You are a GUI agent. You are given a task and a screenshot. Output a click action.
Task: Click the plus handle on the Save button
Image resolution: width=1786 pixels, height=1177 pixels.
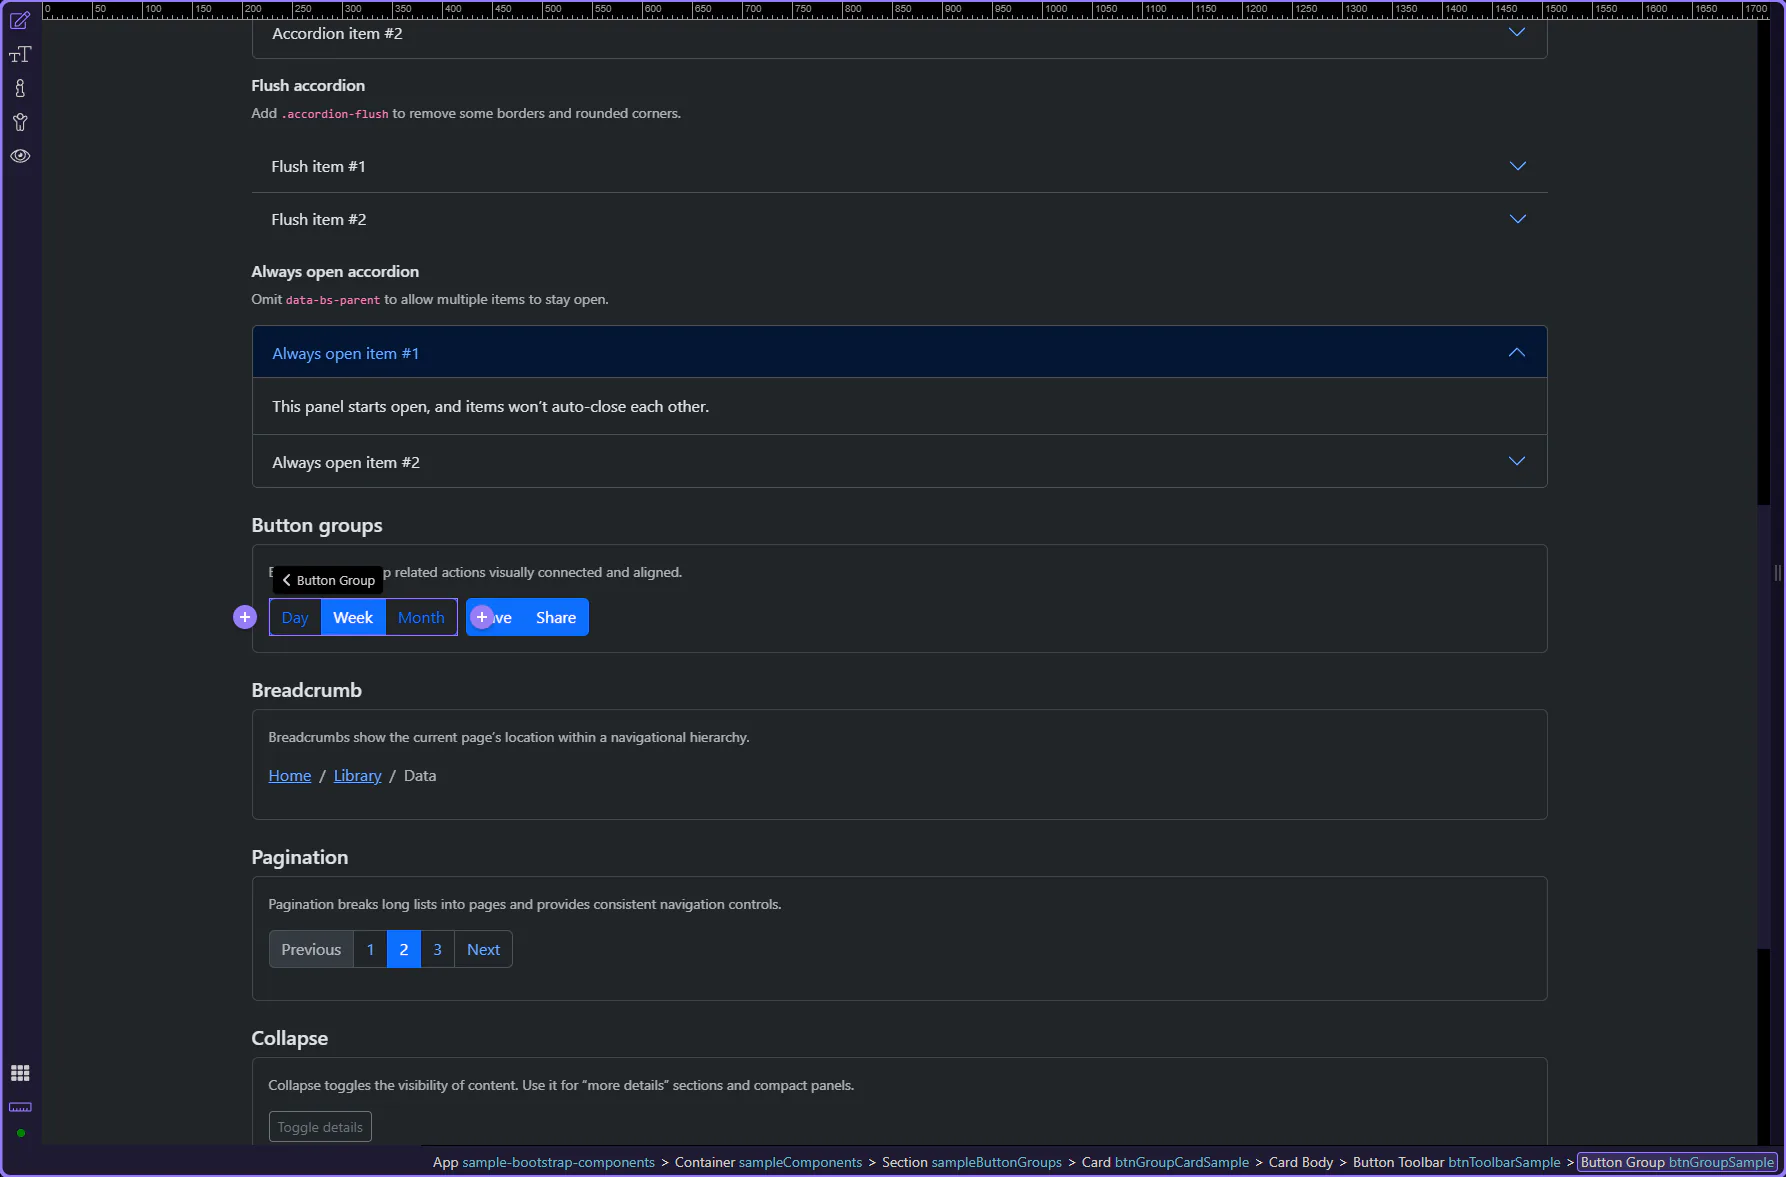point(482,617)
